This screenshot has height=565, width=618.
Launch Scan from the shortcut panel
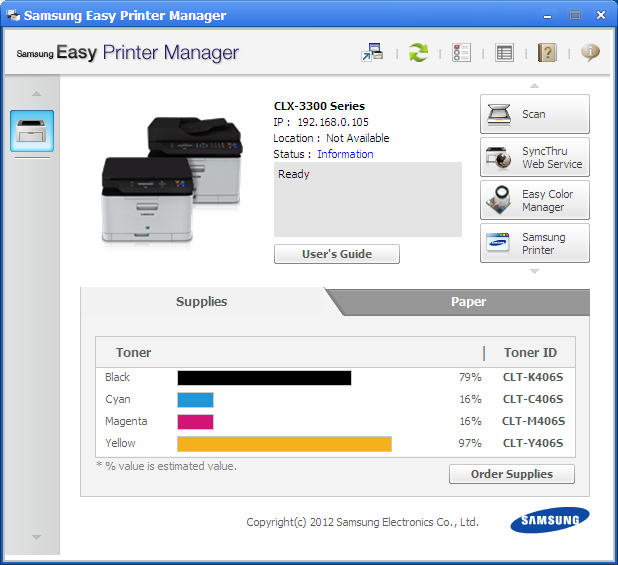(535, 114)
